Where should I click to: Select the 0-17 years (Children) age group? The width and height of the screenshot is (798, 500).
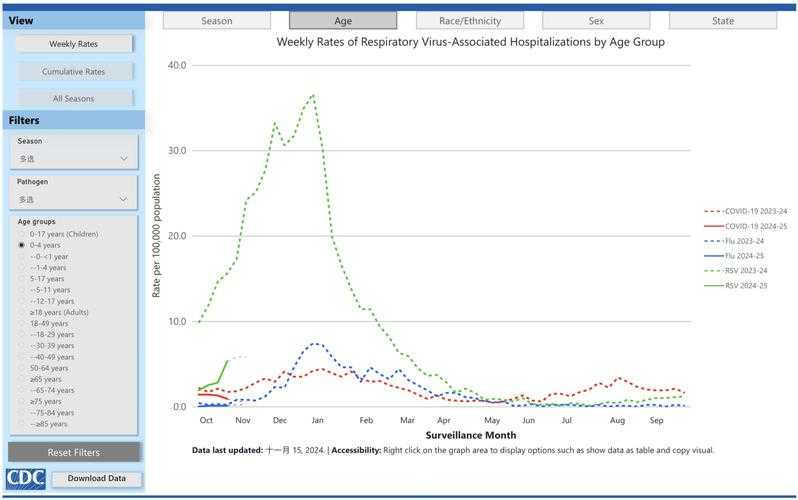click(22, 234)
